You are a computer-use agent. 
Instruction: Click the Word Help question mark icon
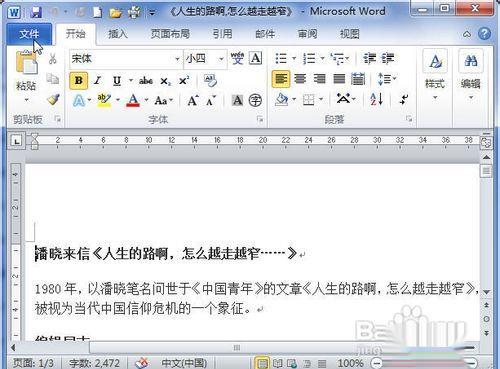pyautogui.click(x=484, y=34)
